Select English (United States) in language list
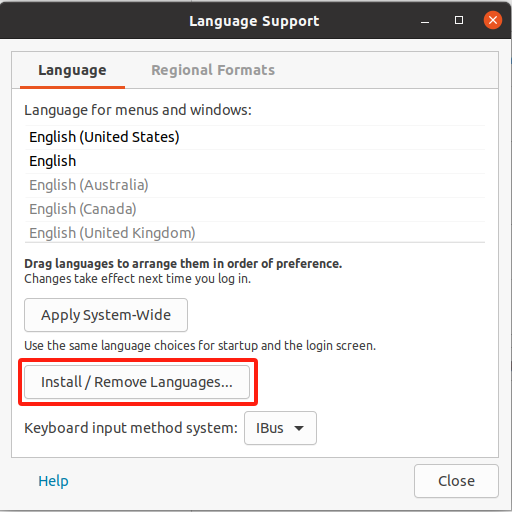The width and height of the screenshot is (512, 512). [x=255, y=137]
